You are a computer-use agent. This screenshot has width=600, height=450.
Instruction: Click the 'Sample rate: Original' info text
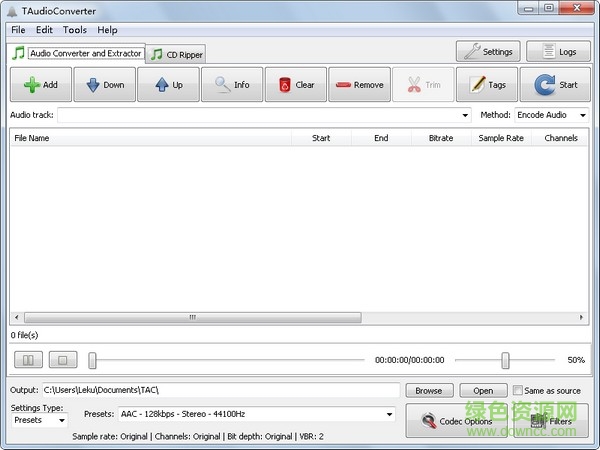coord(110,436)
